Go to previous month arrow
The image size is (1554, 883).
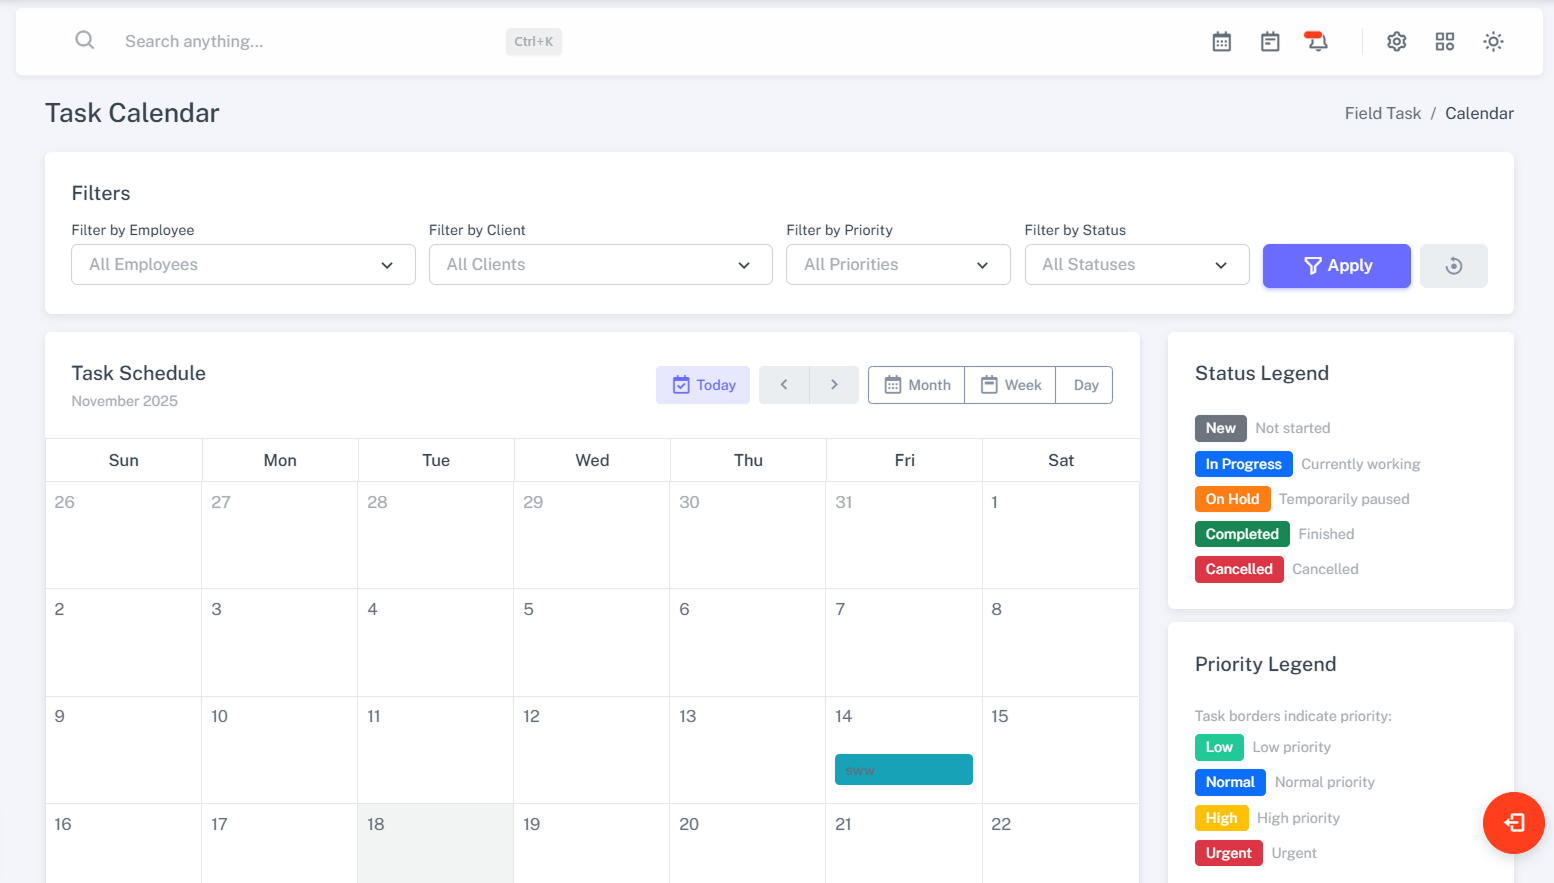(x=784, y=385)
